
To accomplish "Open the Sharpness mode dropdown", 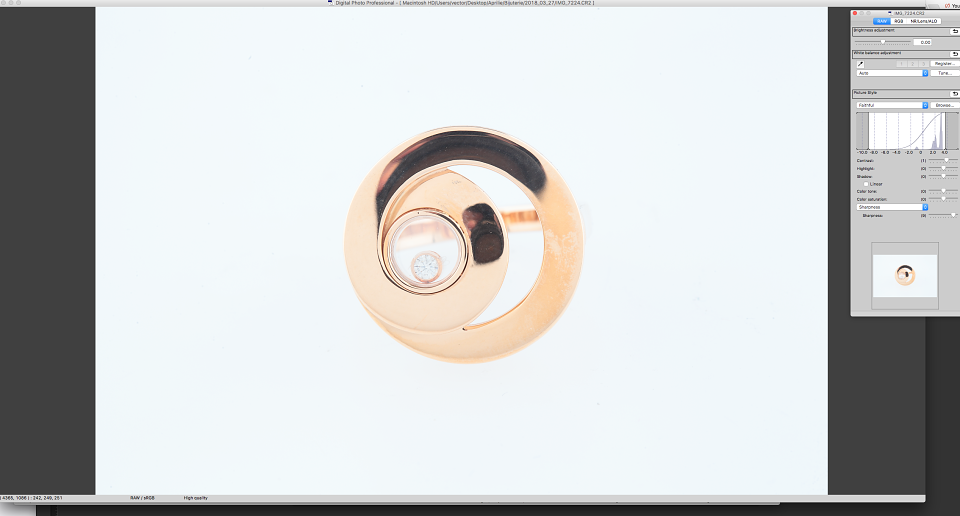I will pyautogui.click(x=892, y=207).
